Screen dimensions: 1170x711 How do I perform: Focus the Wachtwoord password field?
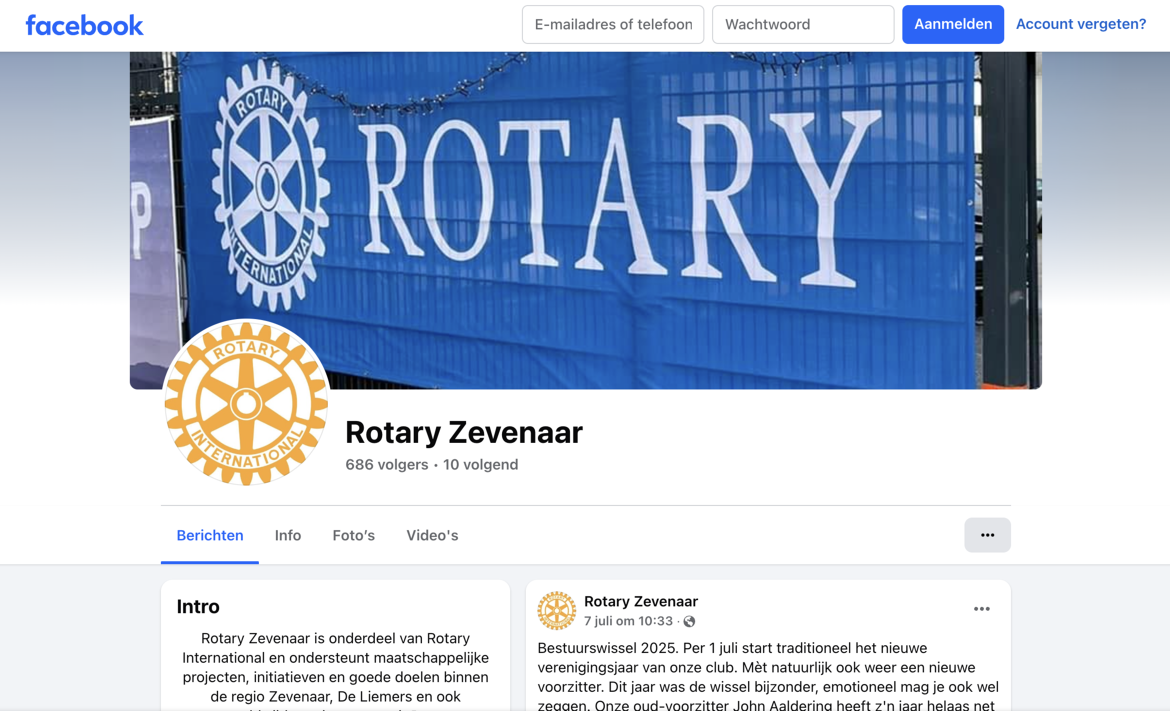point(803,24)
